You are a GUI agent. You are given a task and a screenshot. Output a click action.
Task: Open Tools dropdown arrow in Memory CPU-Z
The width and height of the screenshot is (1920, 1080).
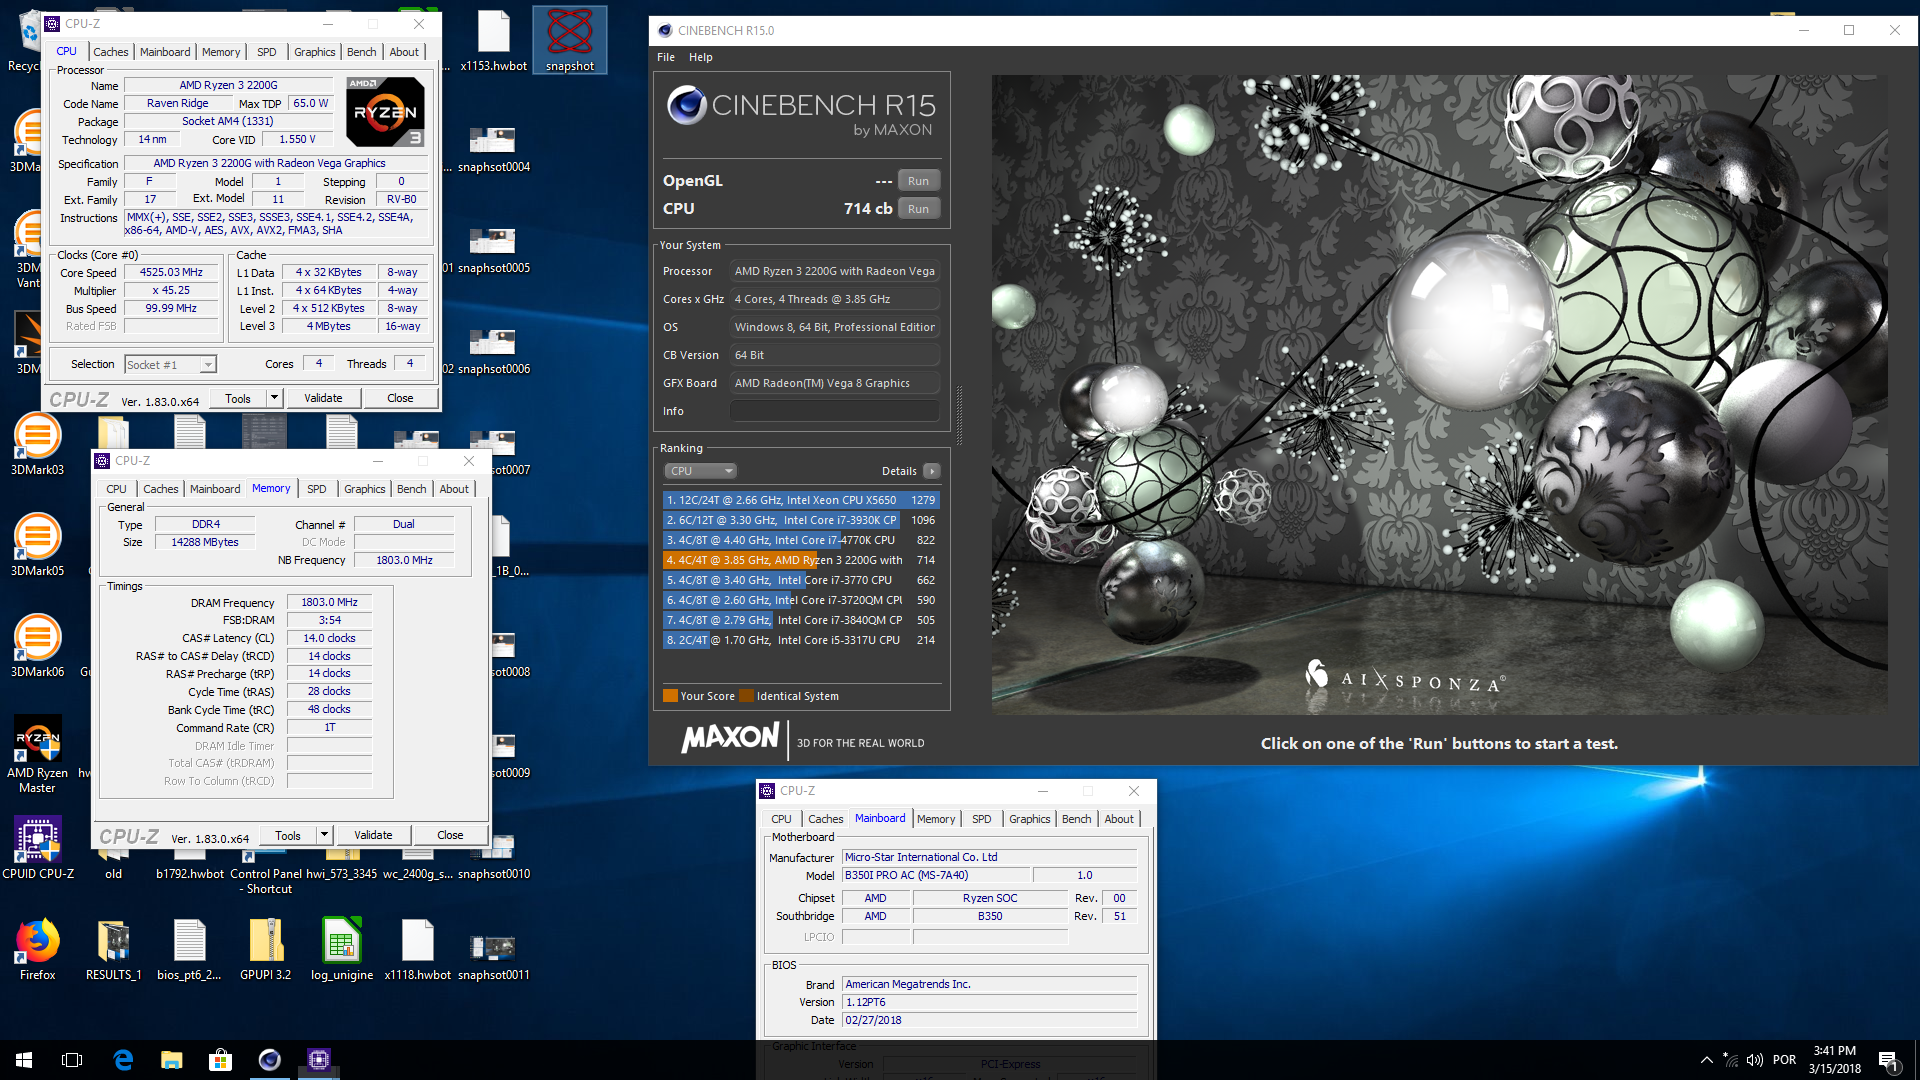pyautogui.click(x=323, y=835)
